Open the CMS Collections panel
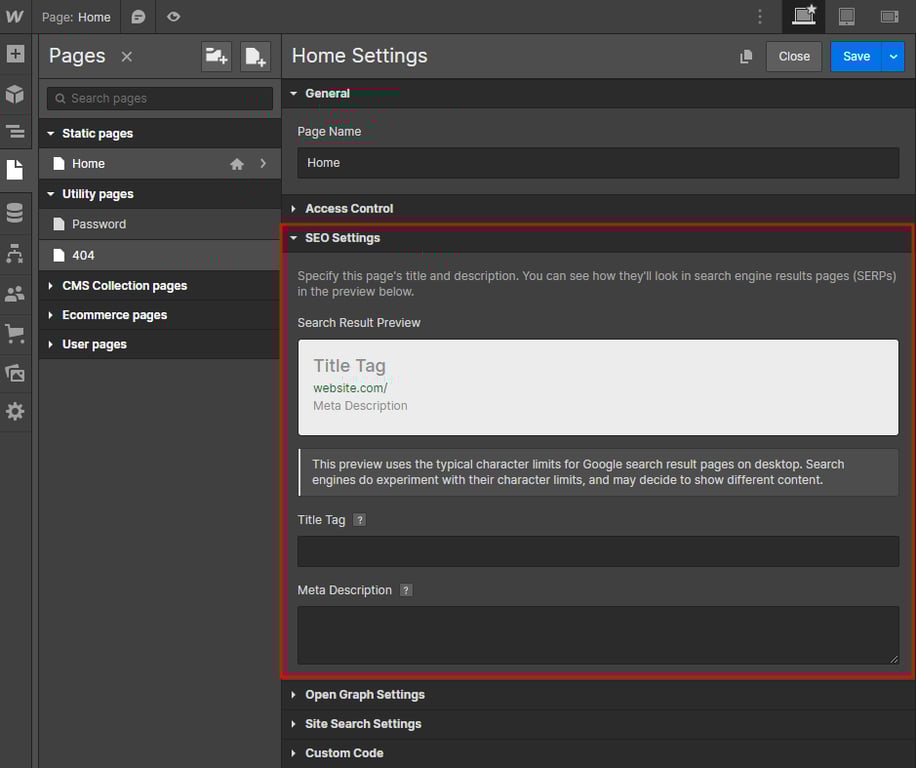 pyautogui.click(x=15, y=212)
